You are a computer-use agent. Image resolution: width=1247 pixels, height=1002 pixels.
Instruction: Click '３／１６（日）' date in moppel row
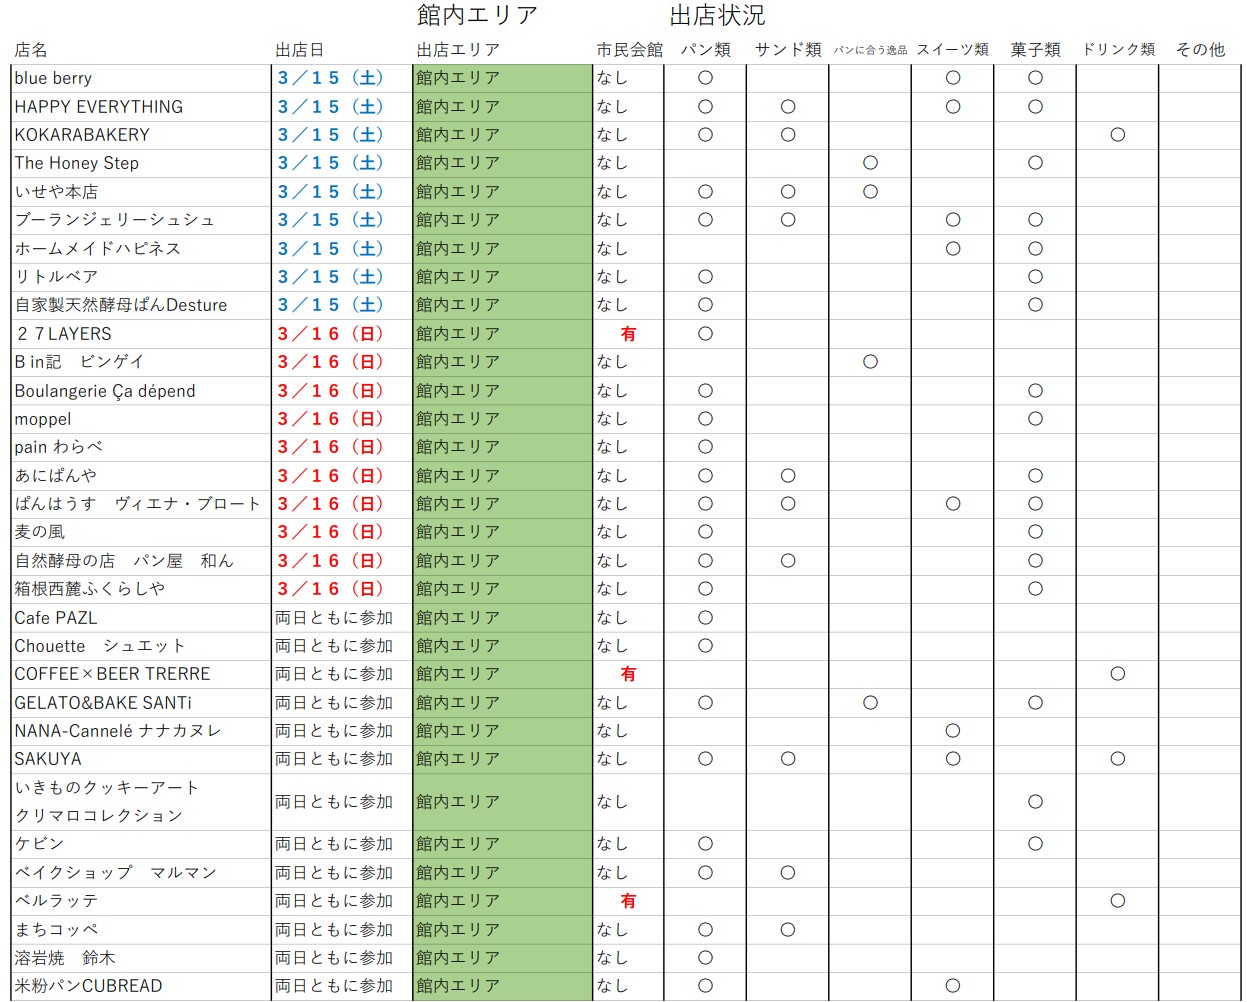pos(331,419)
